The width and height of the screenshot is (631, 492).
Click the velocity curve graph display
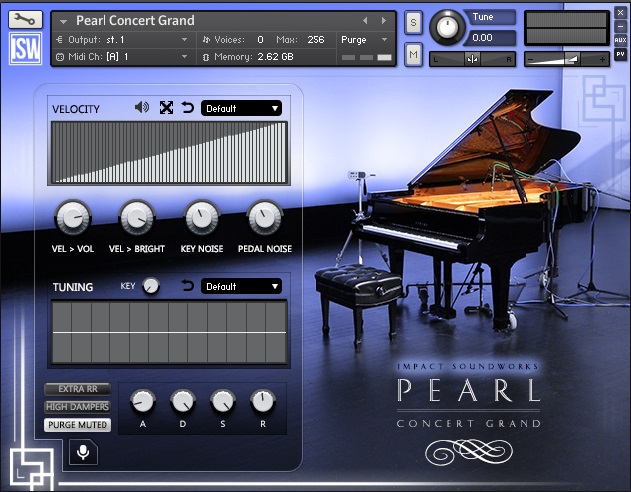(x=168, y=153)
